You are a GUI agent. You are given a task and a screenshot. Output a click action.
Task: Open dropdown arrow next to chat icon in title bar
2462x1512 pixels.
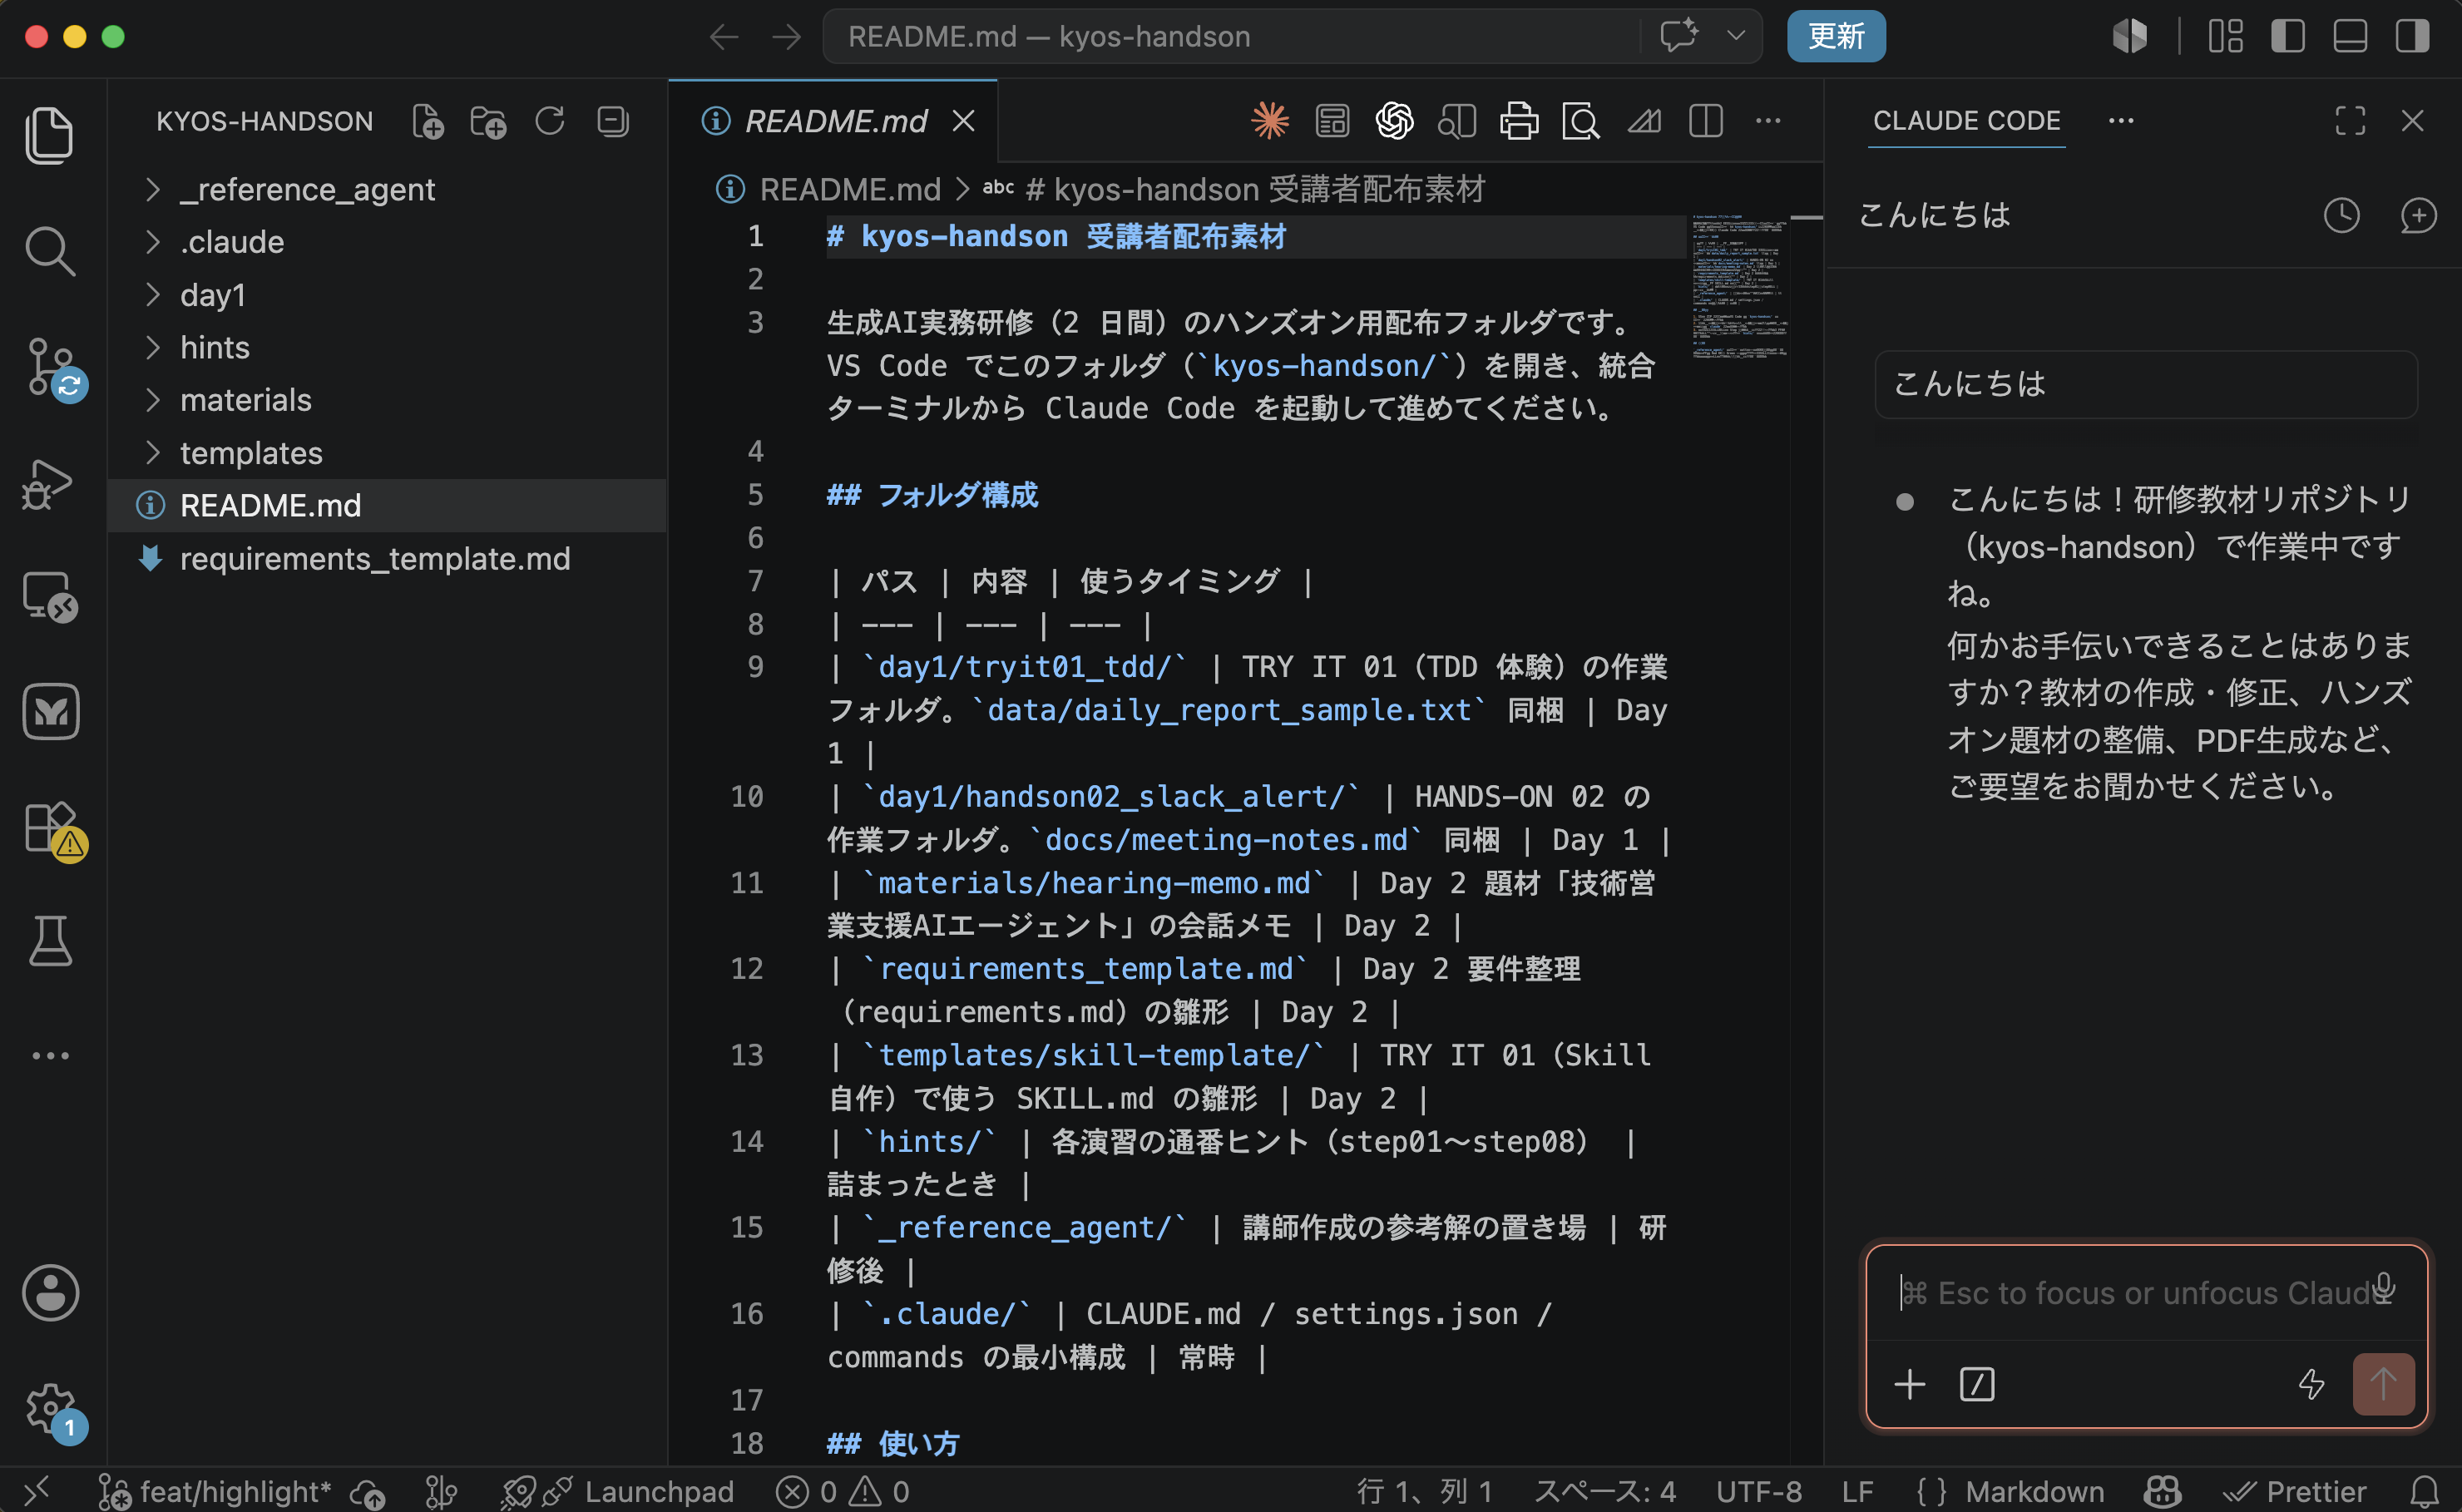[1735, 36]
